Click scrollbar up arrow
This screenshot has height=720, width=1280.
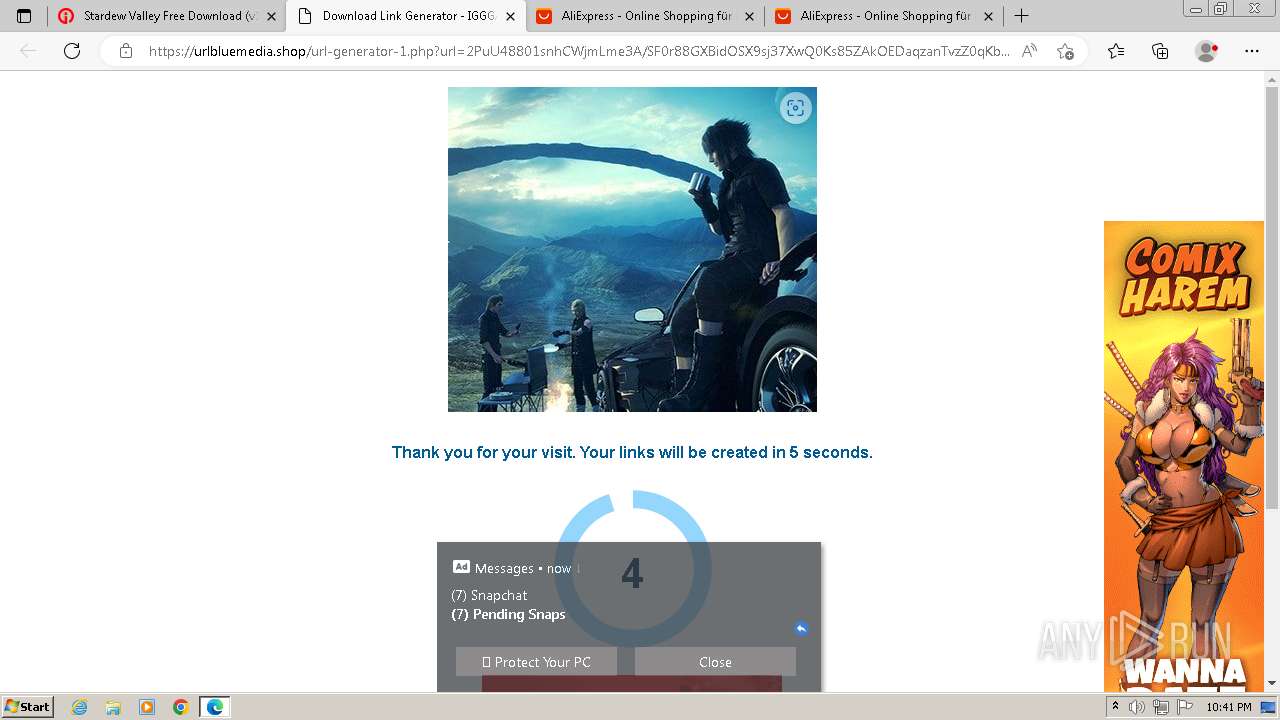pyautogui.click(x=1272, y=78)
